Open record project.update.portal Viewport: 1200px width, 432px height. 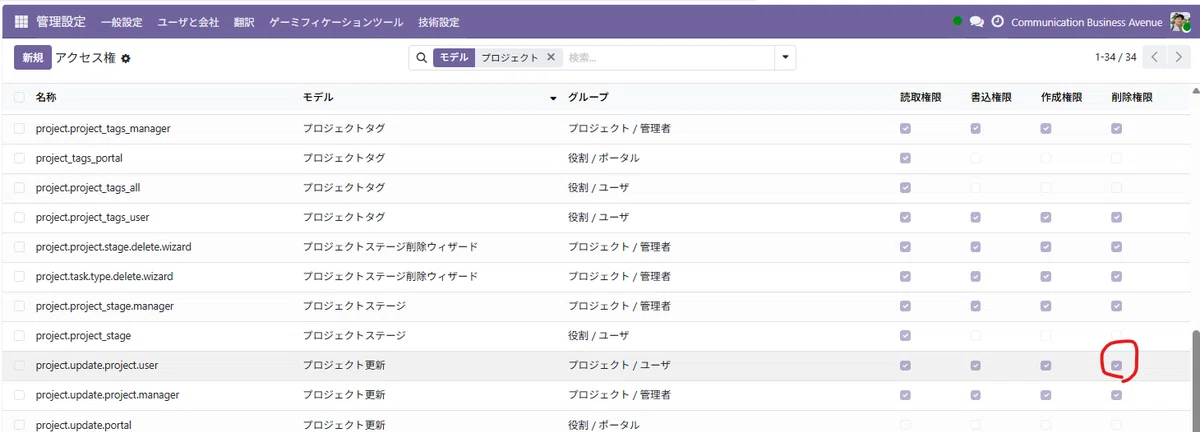tap(83, 424)
